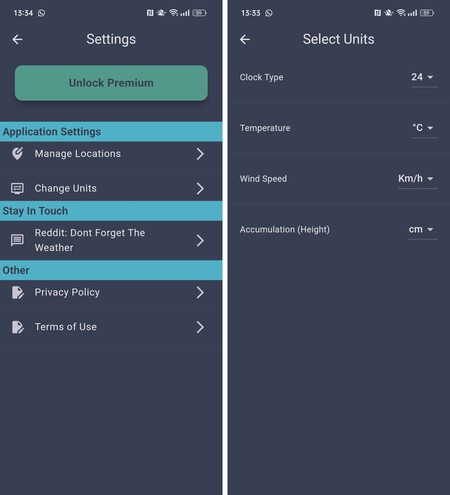Open the Accumulation cm dropdown
Image resolution: width=450 pixels, height=495 pixels.
tap(423, 230)
